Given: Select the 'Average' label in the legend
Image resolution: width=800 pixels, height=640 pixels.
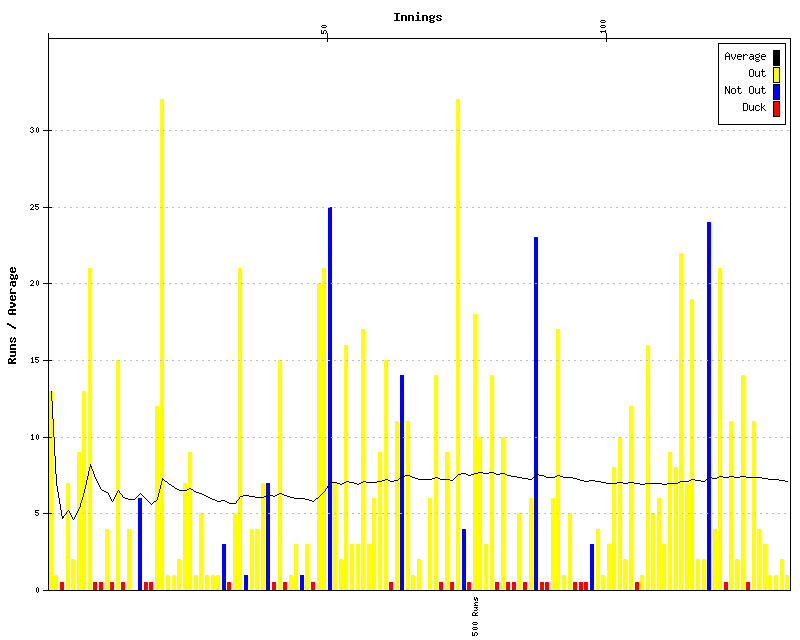Looking at the screenshot, I should [x=745, y=56].
